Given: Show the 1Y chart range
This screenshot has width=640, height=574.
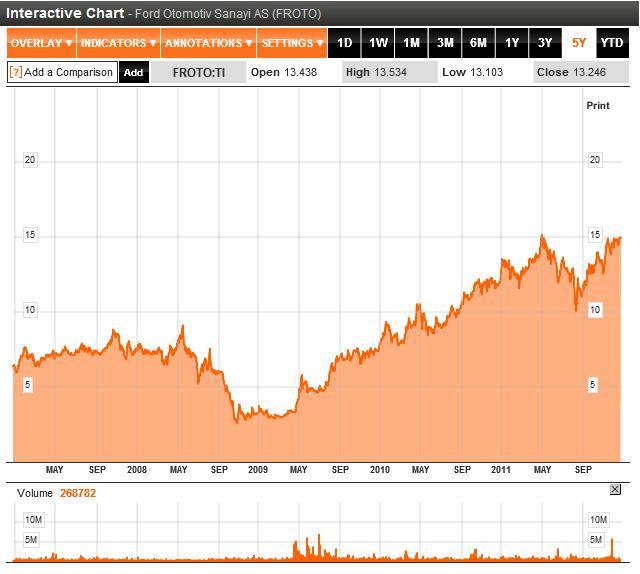Looking at the screenshot, I should click(512, 43).
